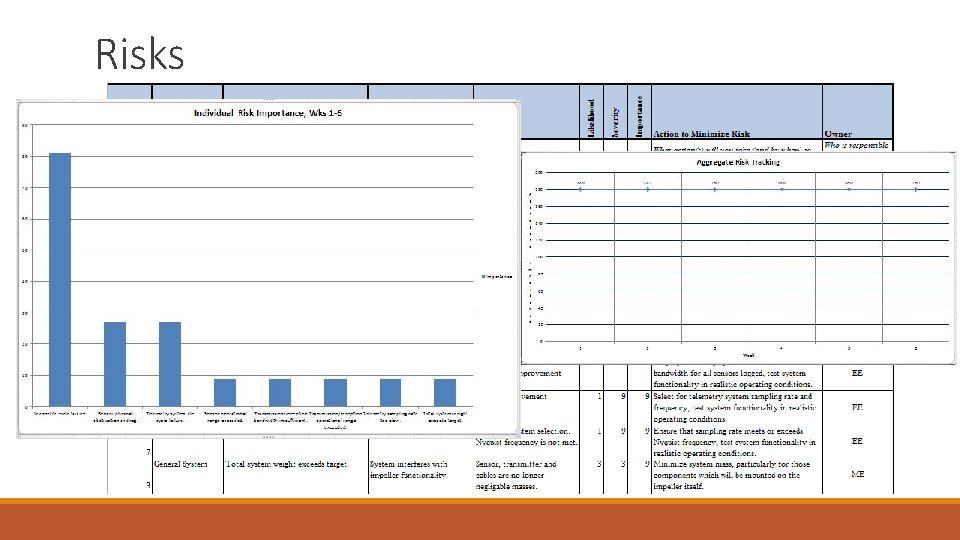Select the "Select for telemetry system sampling rate" cell

pos(734,408)
